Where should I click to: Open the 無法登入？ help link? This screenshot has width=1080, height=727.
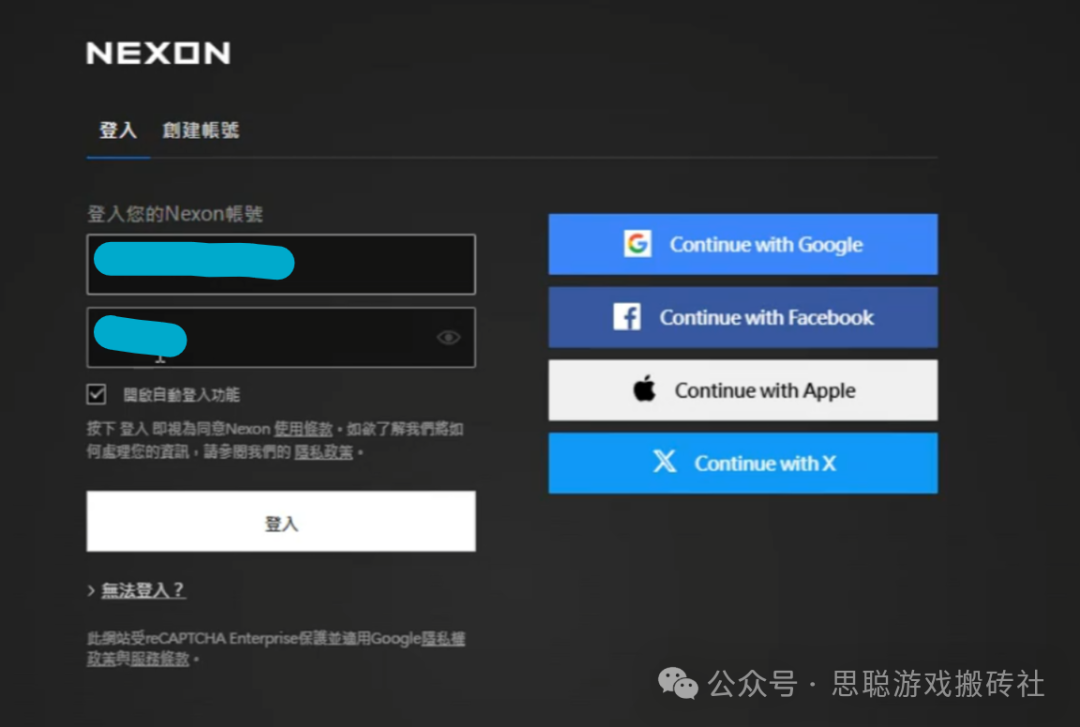(x=143, y=590)
